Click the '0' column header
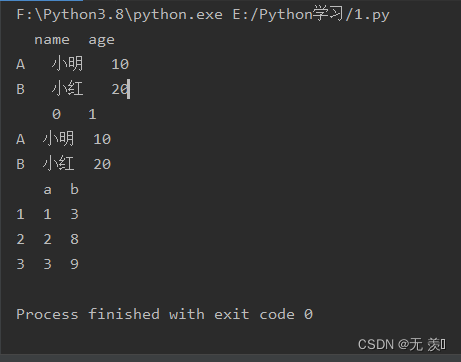461x362 pixels. tap(56, 114)
